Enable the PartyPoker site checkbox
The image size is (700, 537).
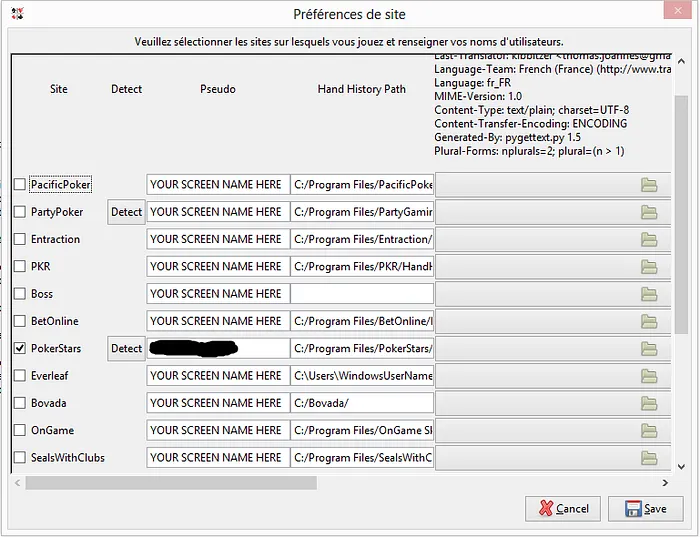click(20, 212)
